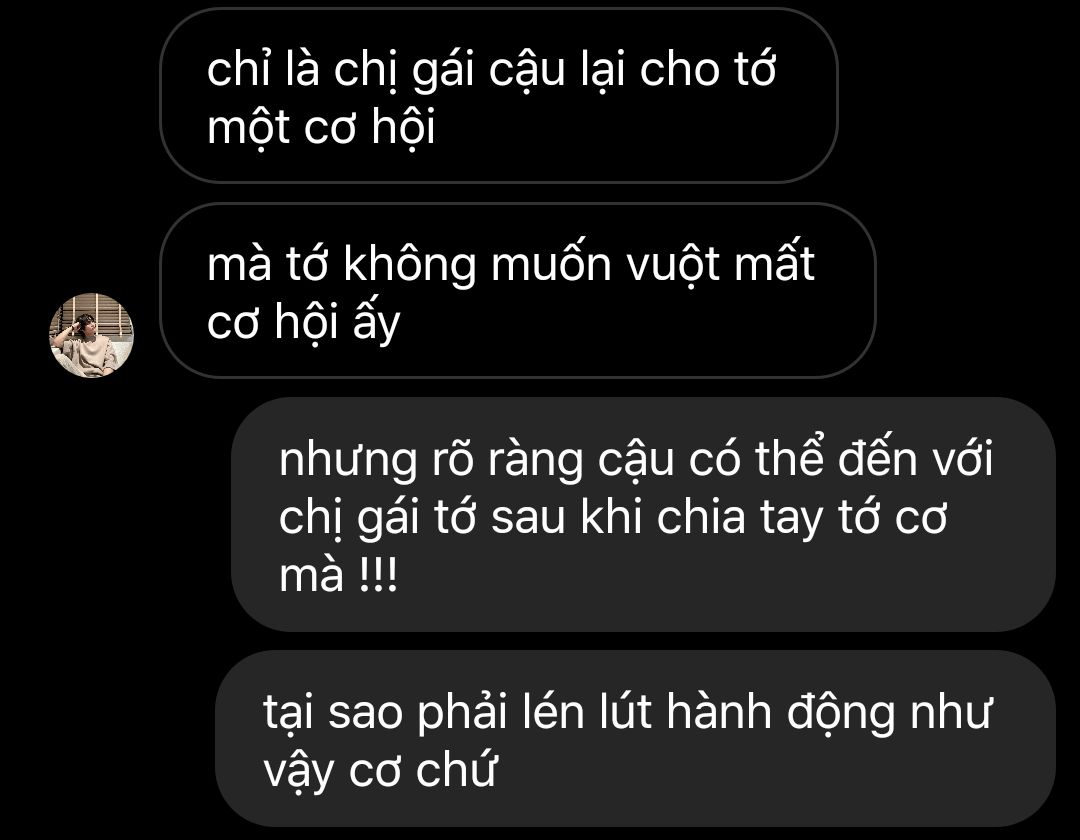Viewport: 1080px width, 840px height.
Task: Select the message 'chỉ là chị gái cậu lại cho tớ một cơ hội'
Action: coord(499,96)
